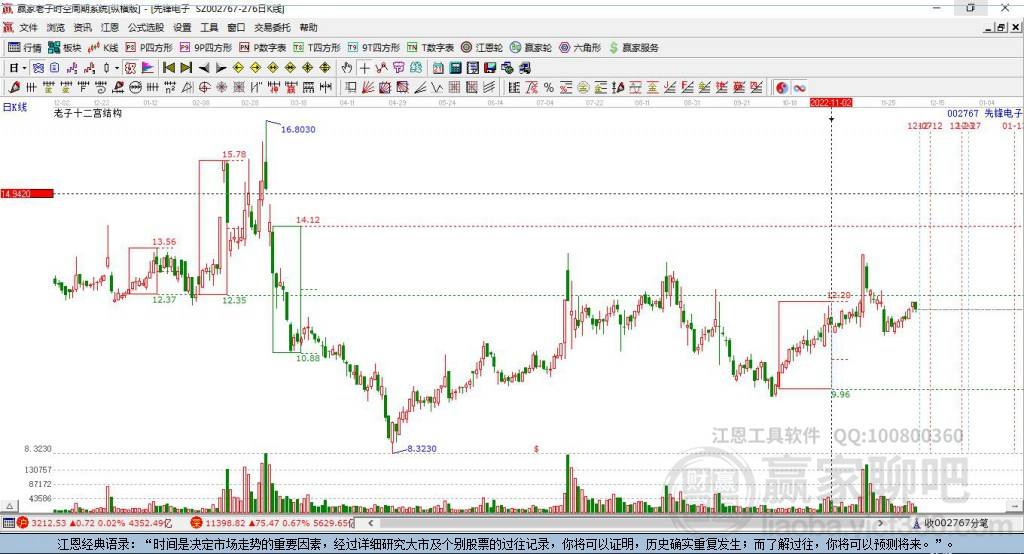Jump to first bar arrow icon
This screenshot has width=1024, height=554.
point(168,67)
